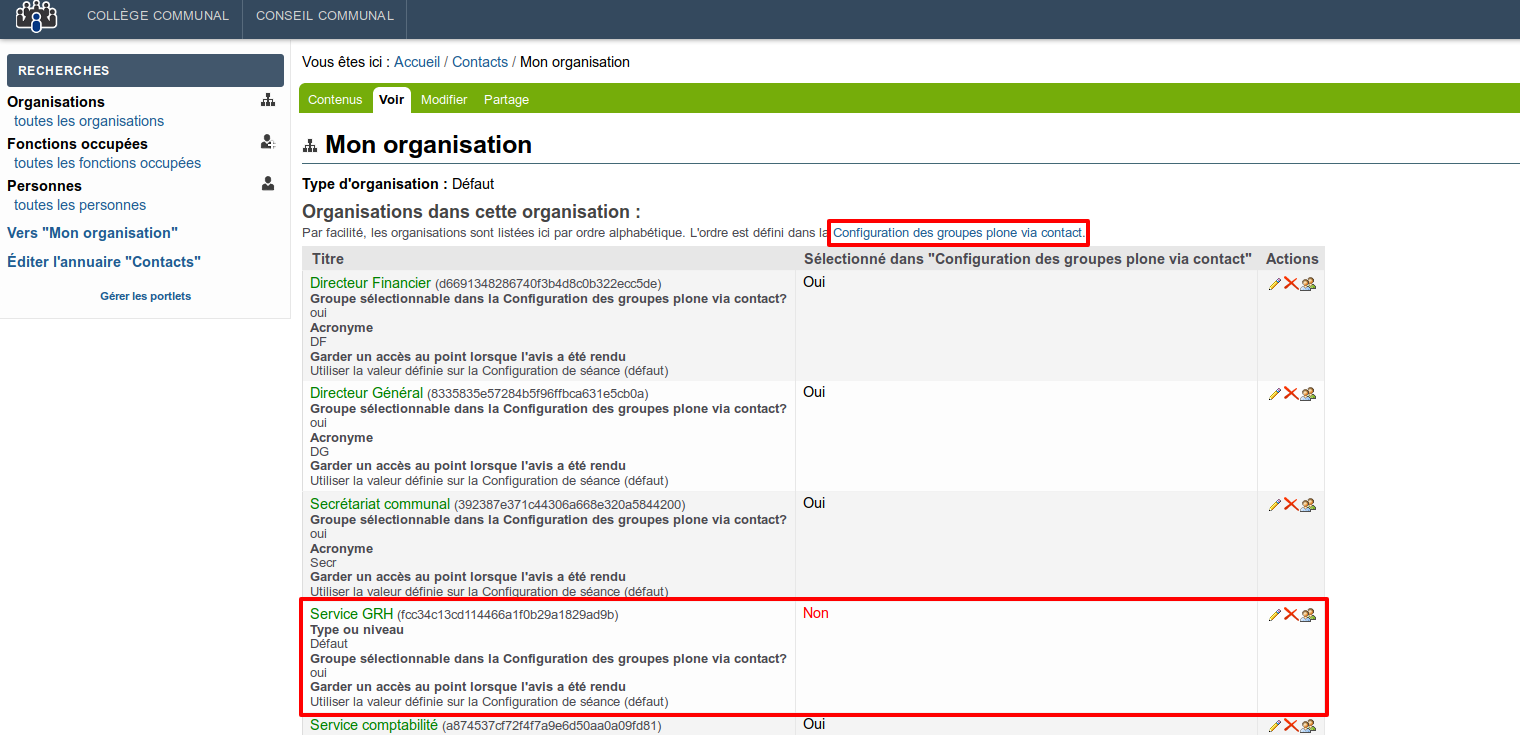Open the Service GRH organisation

tap(351, 614)
